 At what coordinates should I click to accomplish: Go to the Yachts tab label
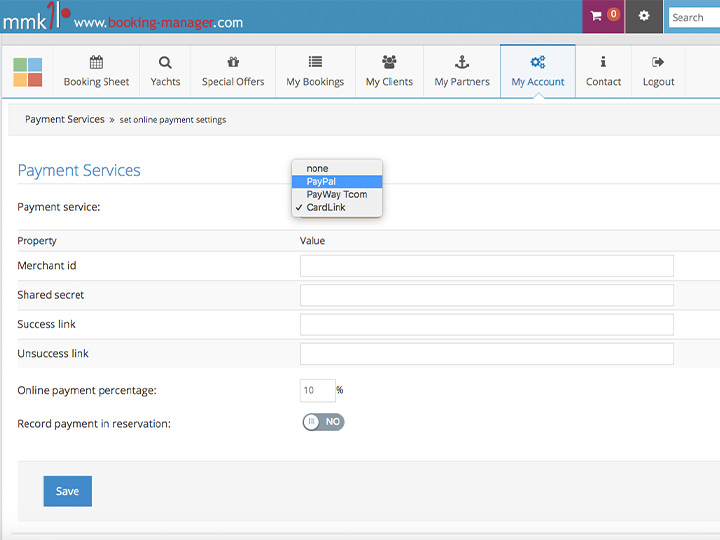165,82
